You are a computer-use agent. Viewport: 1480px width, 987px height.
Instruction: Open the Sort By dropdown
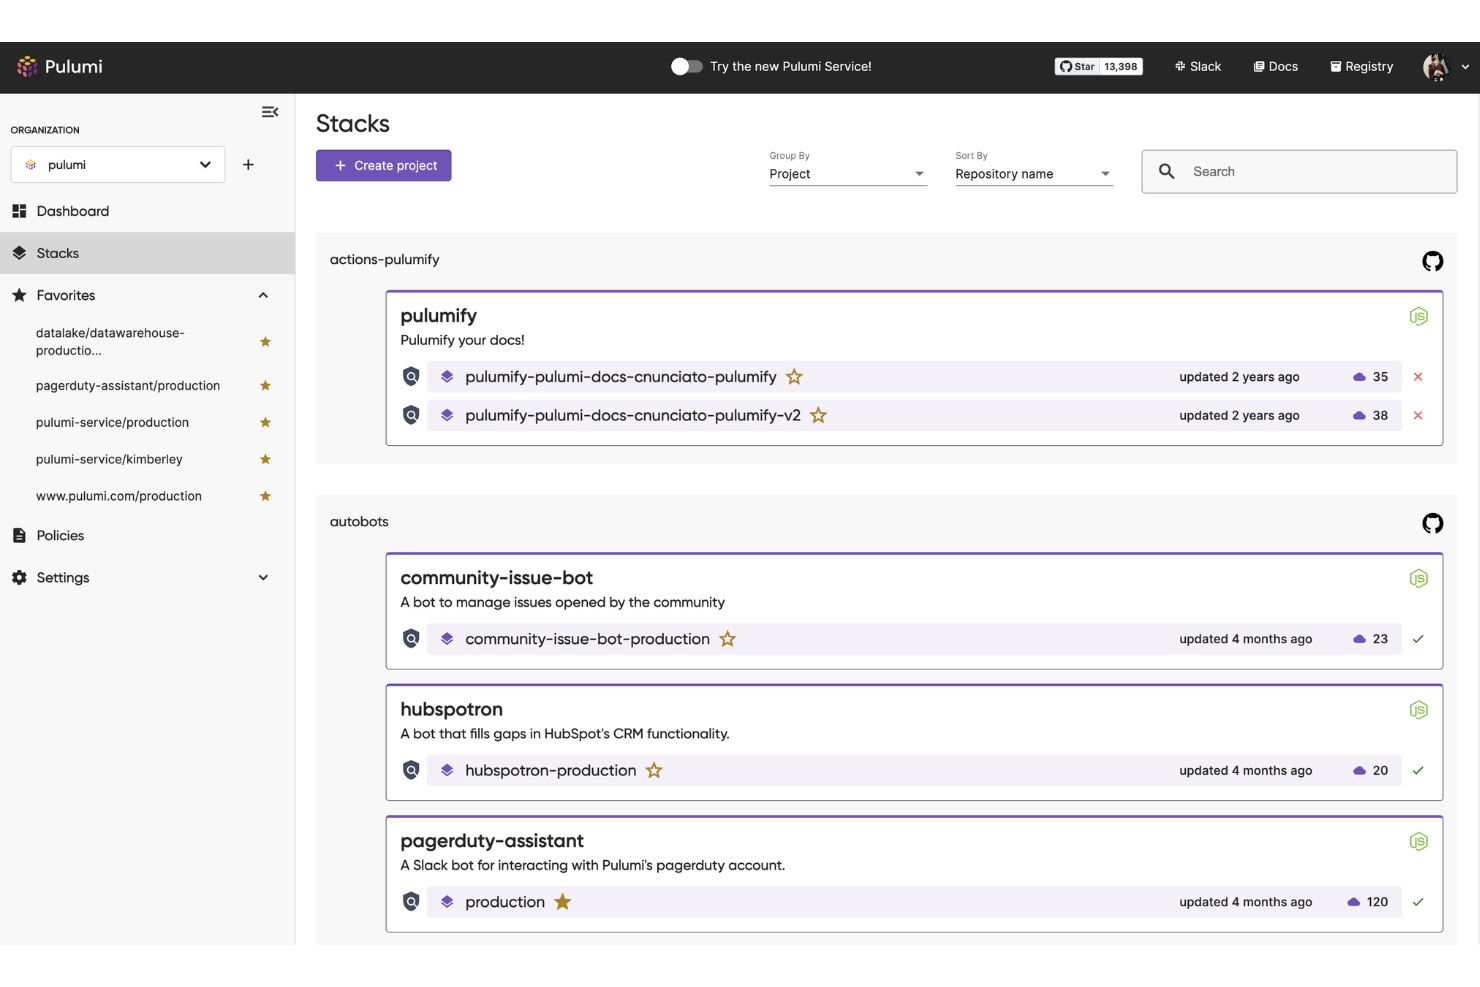1034,174
